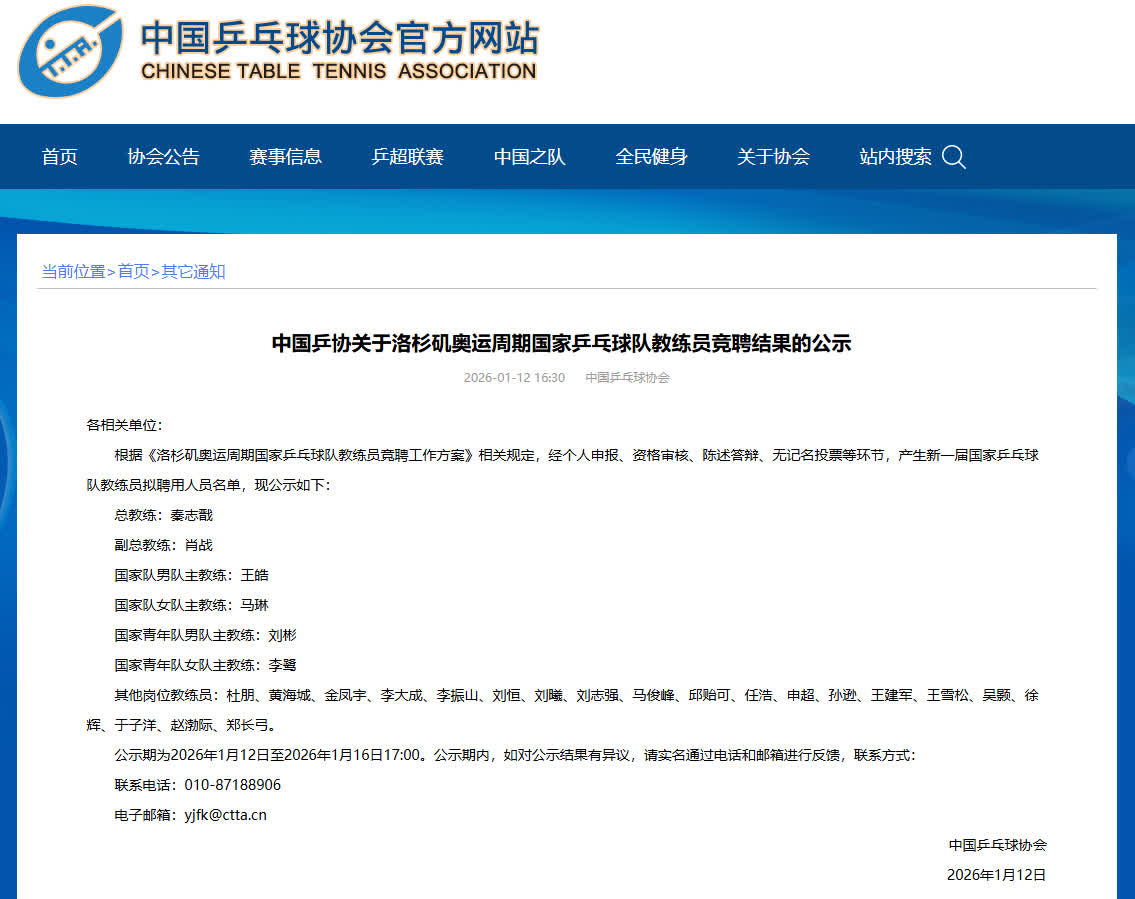Navigate to 中国之队 page
Screen dimensions: 1135x899
click(529, 157)
